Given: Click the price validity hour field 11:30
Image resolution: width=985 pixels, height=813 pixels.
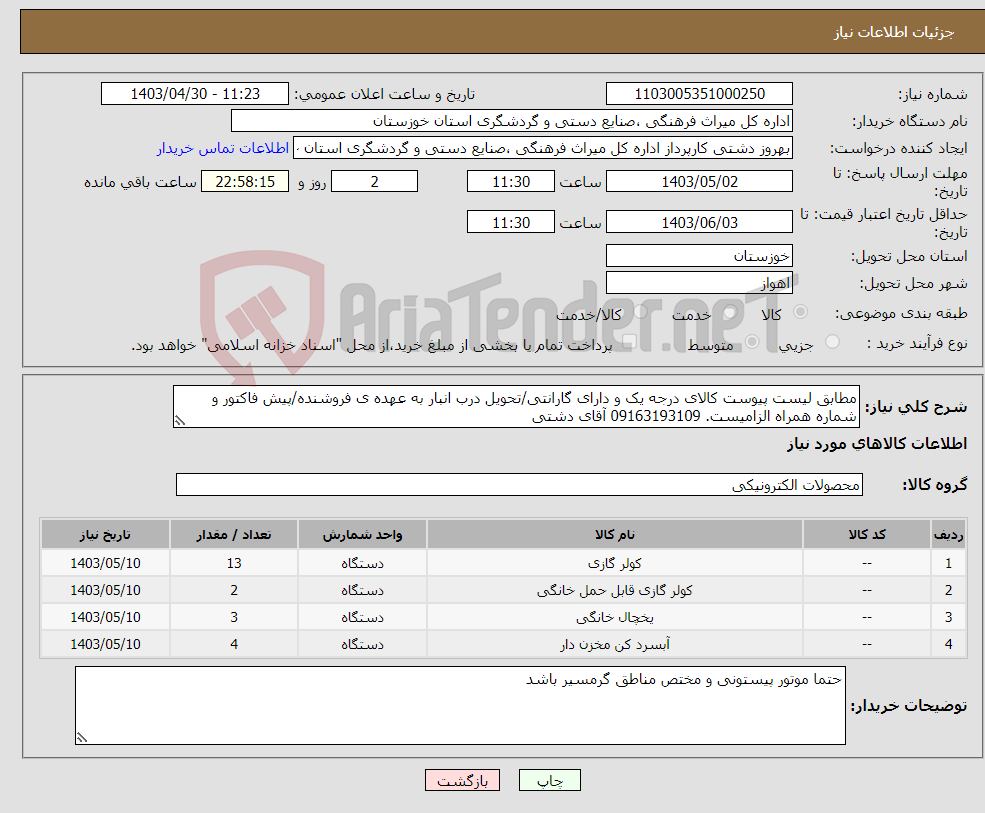Looking at the screenshot, I should click(x=511, y=222).
